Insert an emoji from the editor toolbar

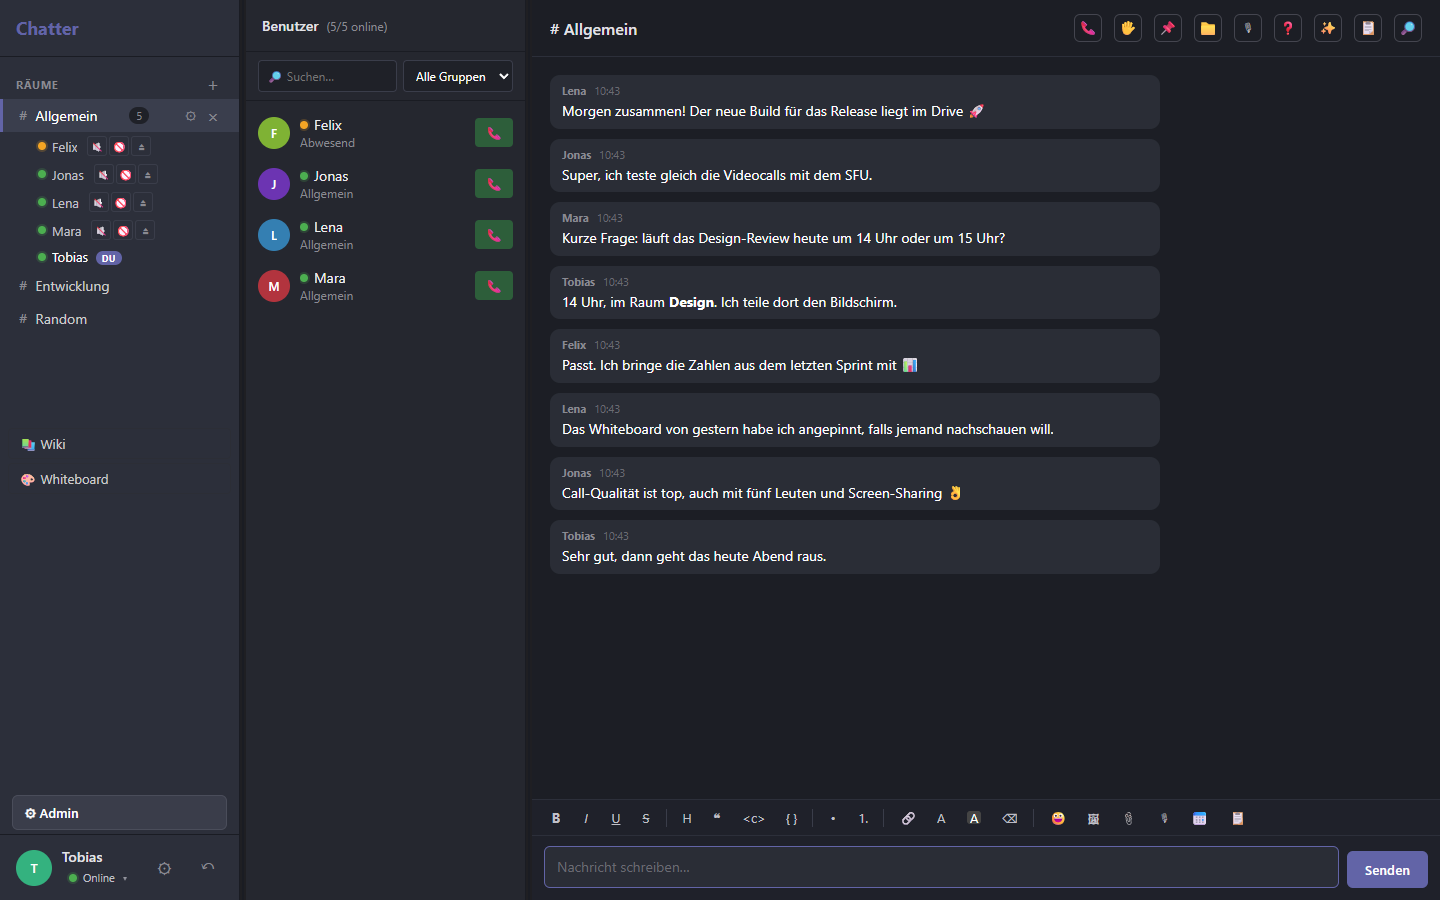coord(1058,818)
